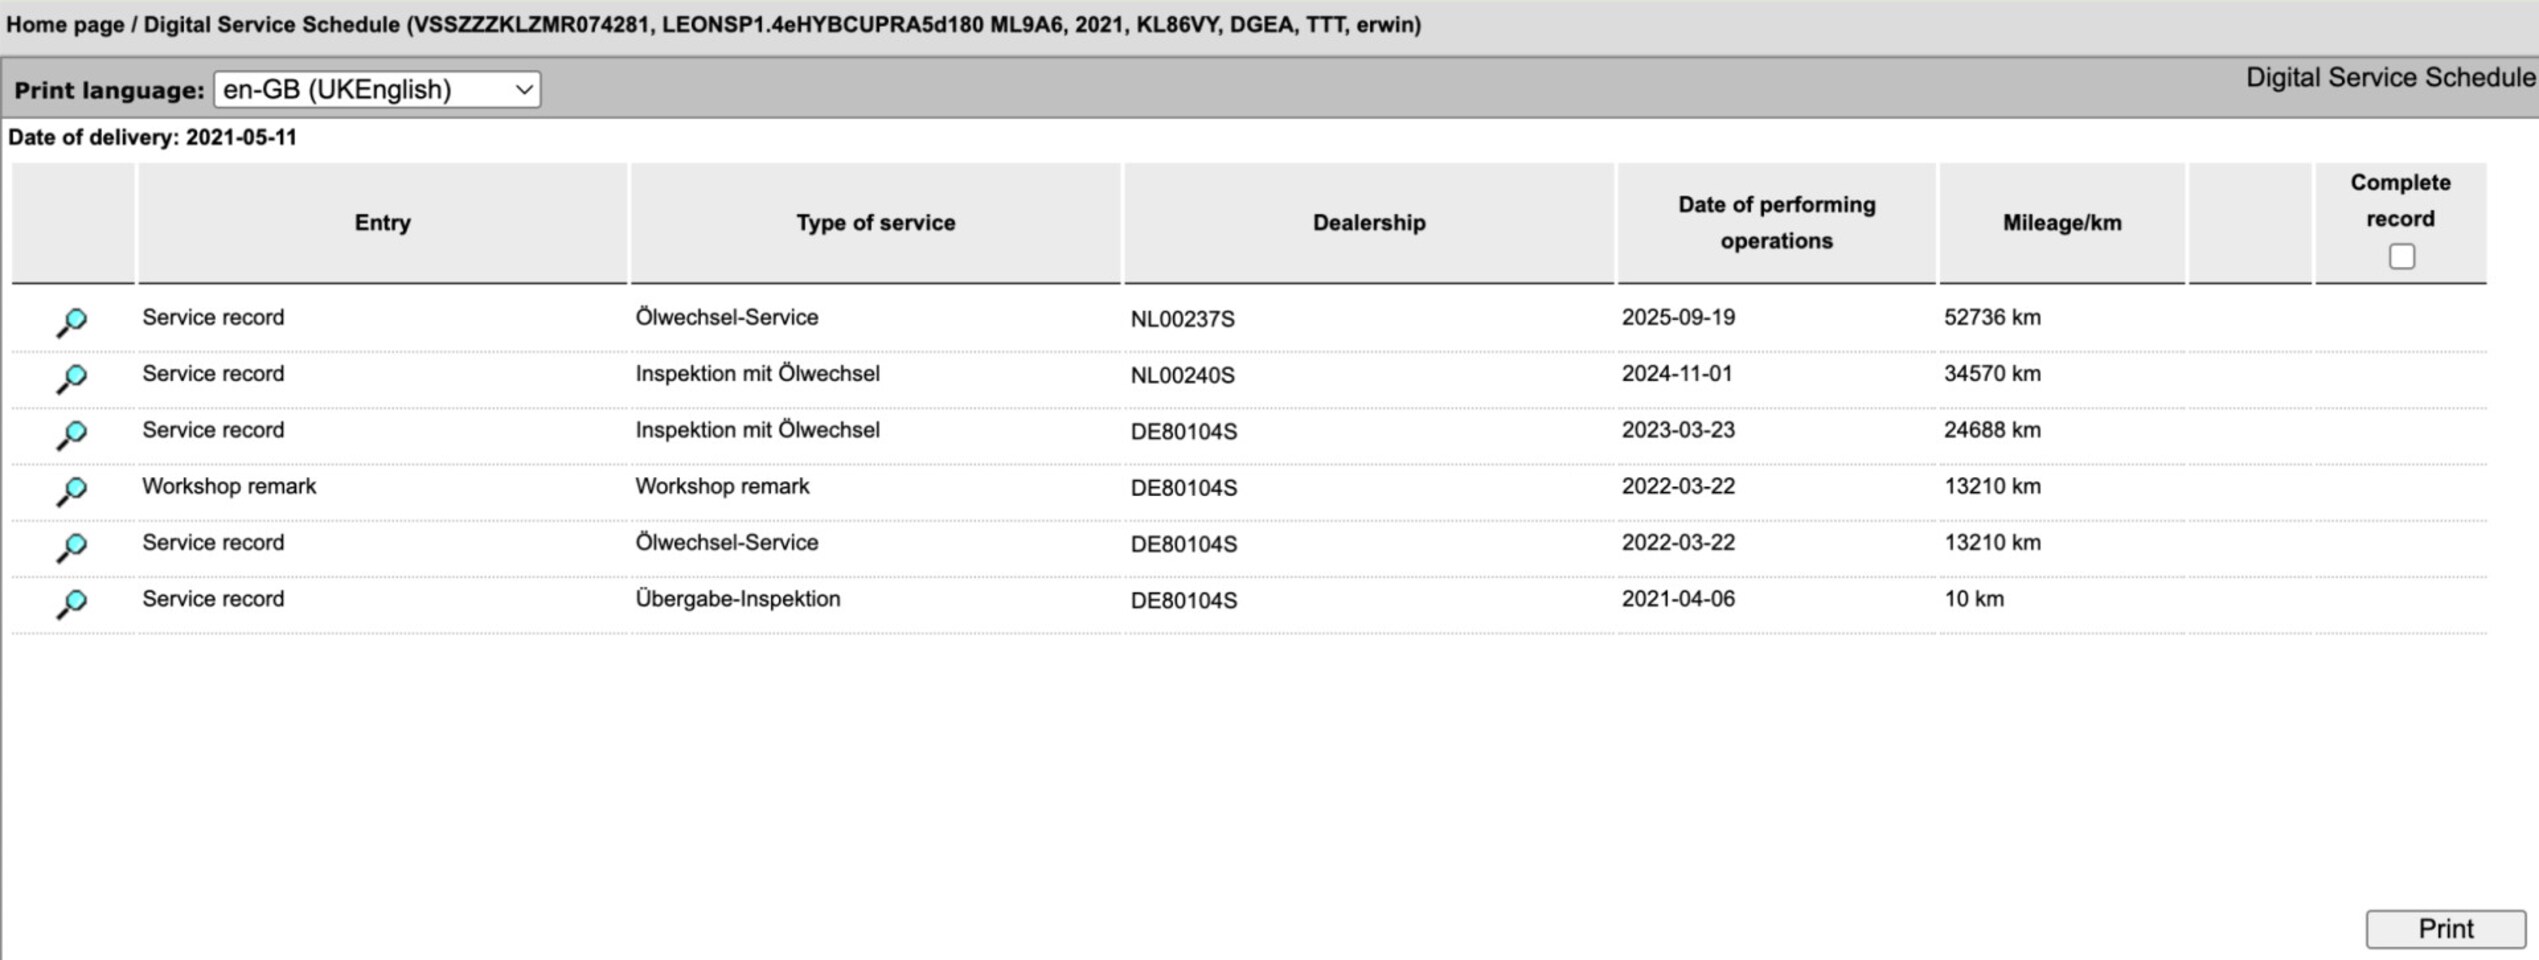Select dealership code NL00237S cell
The image size is (2539, 960).
pyautogui.click(x=1182, y=319)
